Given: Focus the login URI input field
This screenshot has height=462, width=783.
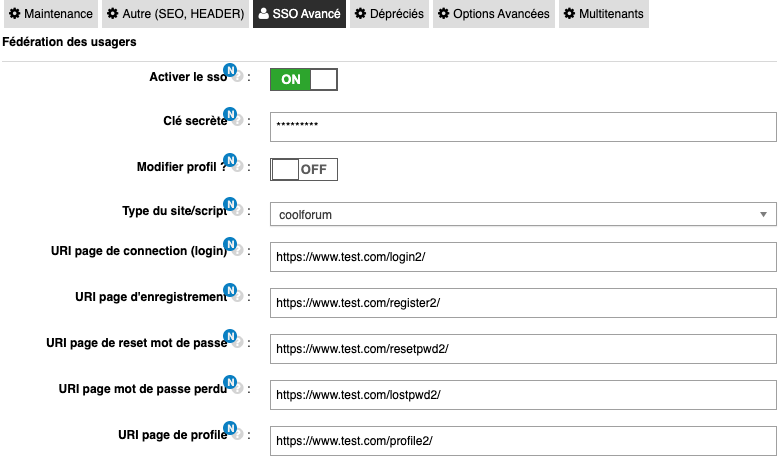Looking at the screenshot, I should [523, 258].
